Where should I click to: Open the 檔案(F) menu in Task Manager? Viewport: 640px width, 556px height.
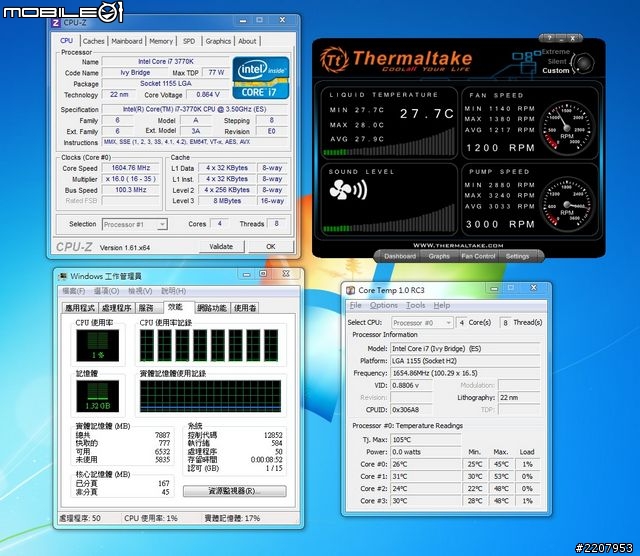(74, 291)
